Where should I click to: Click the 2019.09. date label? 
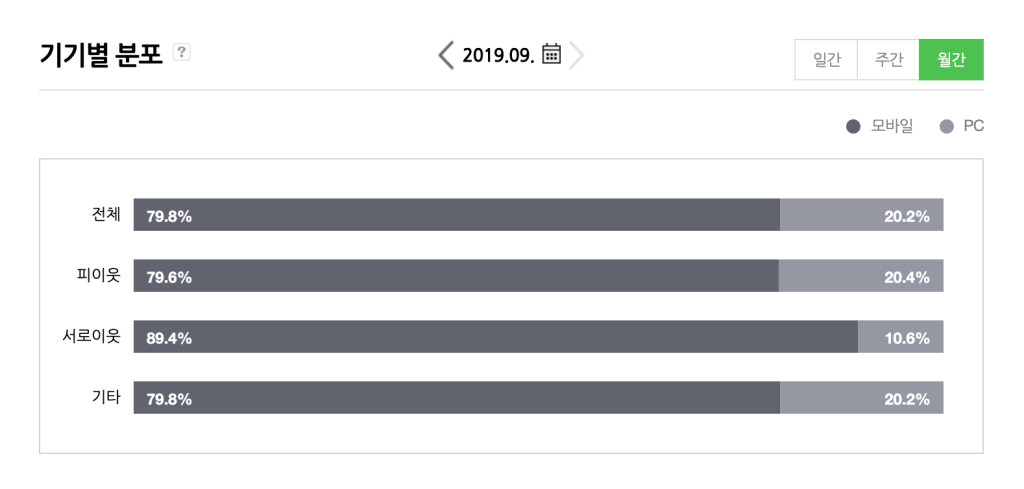coord(498,55)
